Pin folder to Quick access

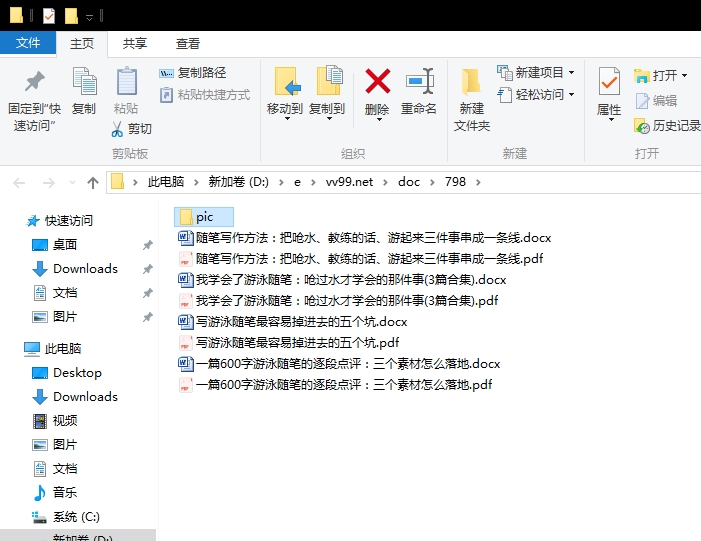tap(34, 101)
